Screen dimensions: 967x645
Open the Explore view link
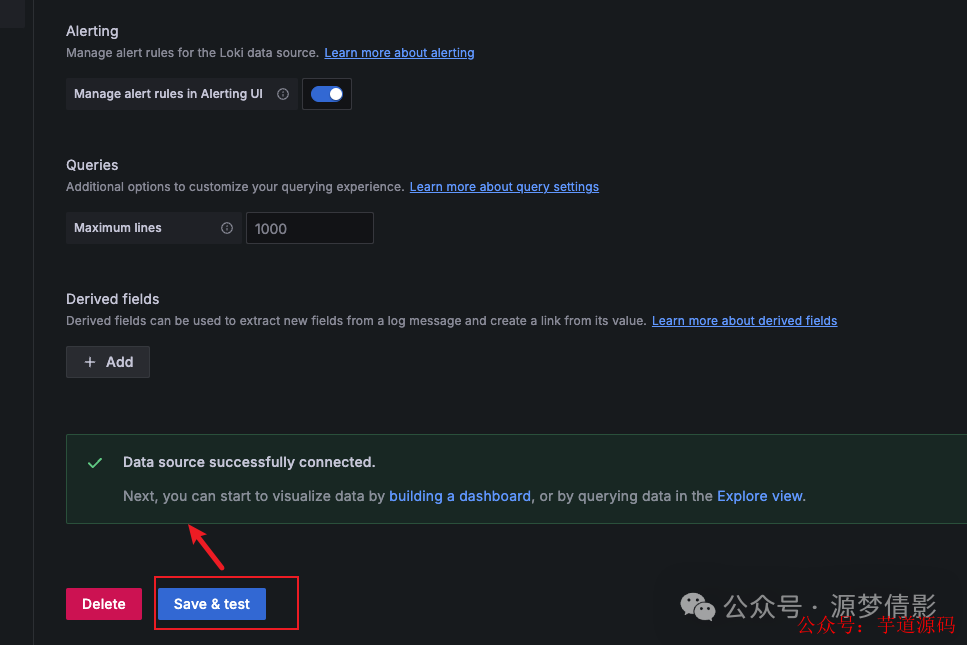point(760,496)
